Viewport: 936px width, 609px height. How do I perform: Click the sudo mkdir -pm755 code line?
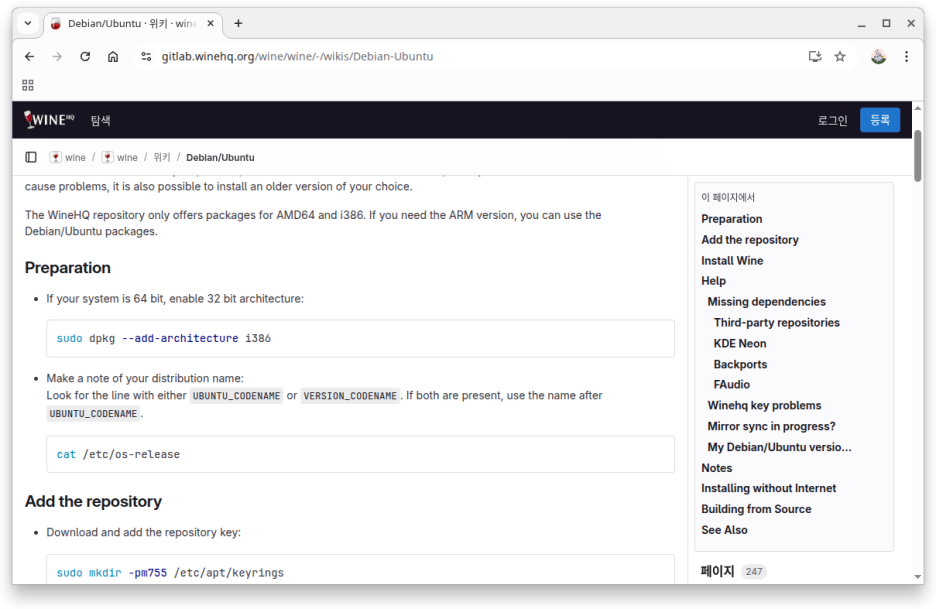(170, 573)
